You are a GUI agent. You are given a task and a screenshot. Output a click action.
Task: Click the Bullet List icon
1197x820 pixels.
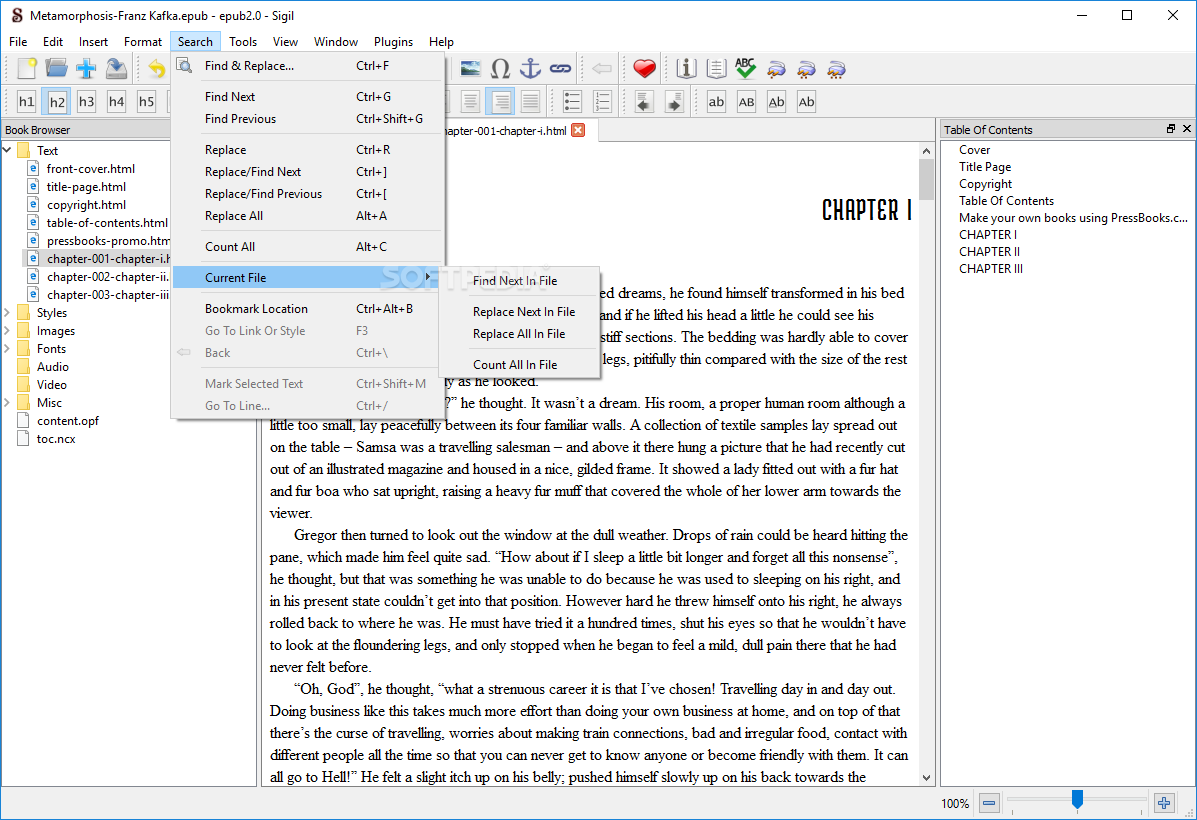coord(572,102)
